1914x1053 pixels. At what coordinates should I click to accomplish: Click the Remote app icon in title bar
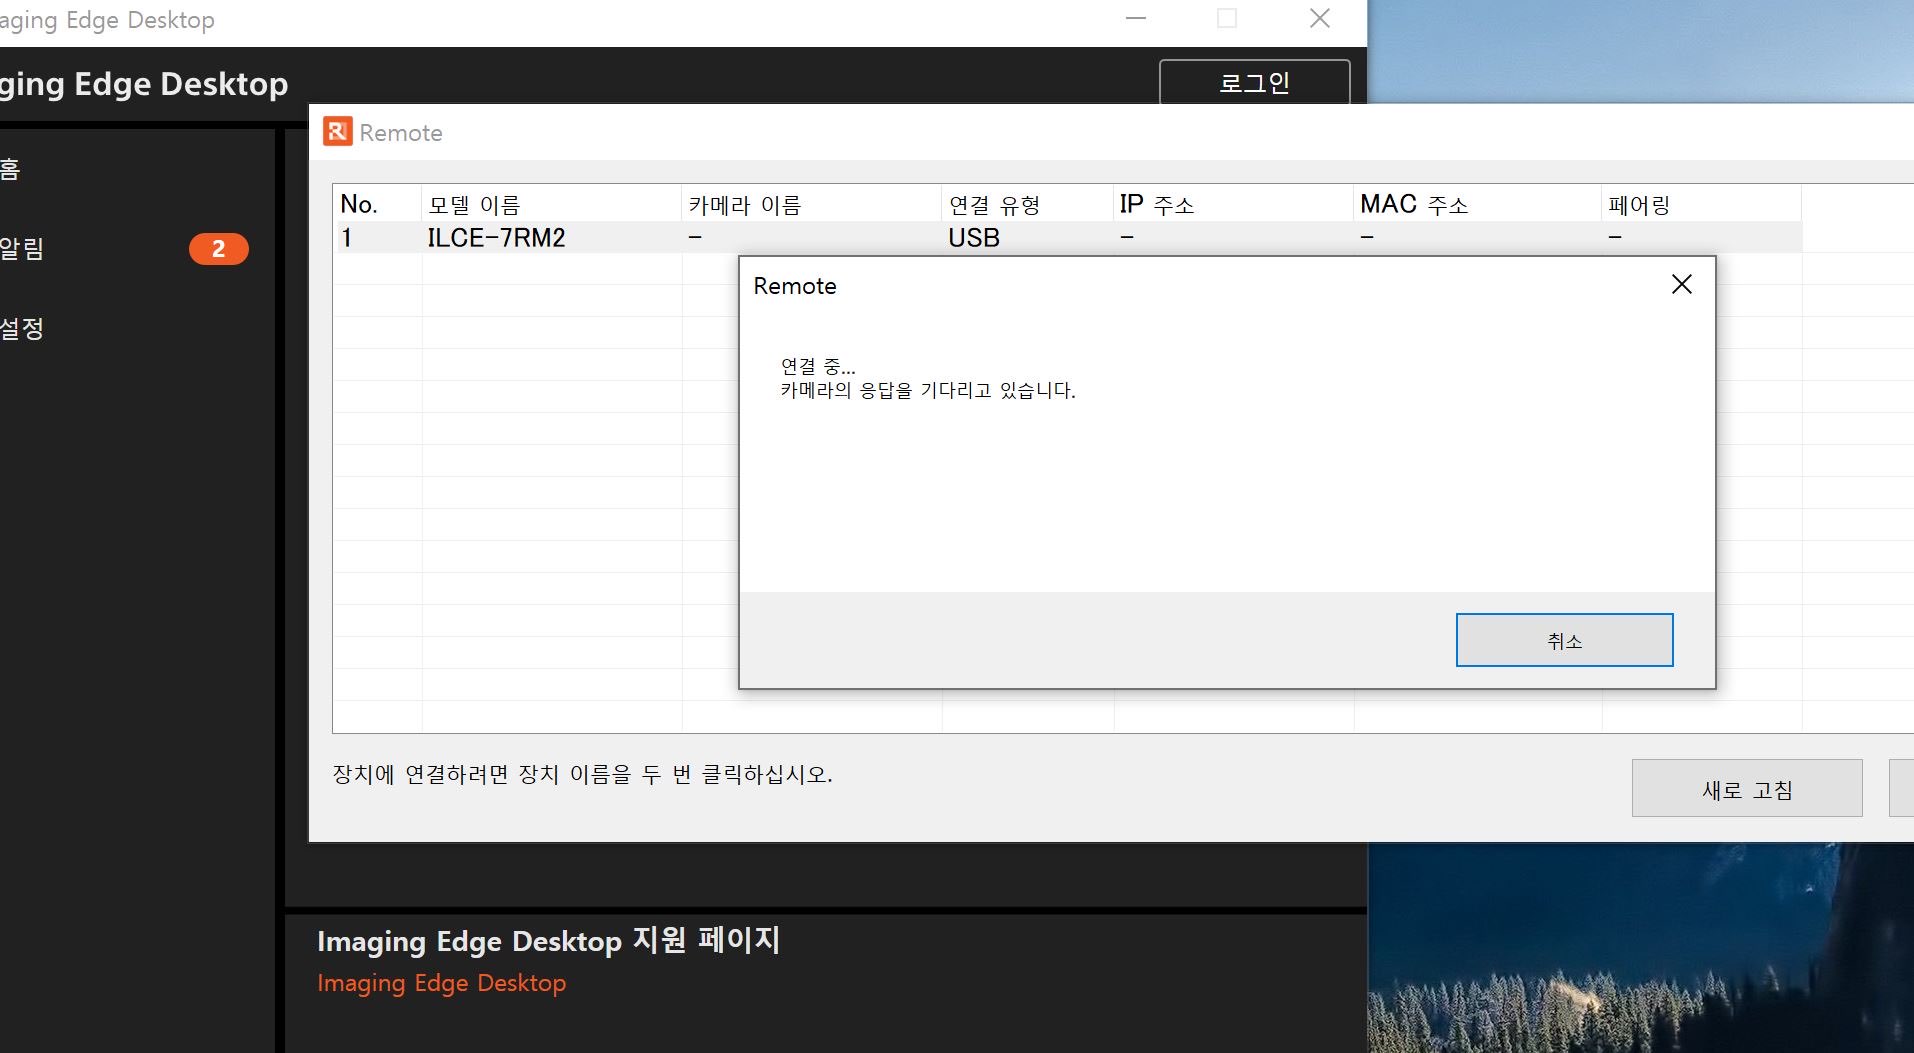(x=337, y=131)
